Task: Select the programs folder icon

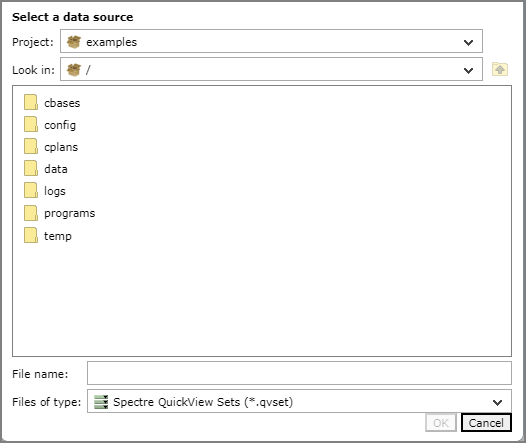Action: 31,213
